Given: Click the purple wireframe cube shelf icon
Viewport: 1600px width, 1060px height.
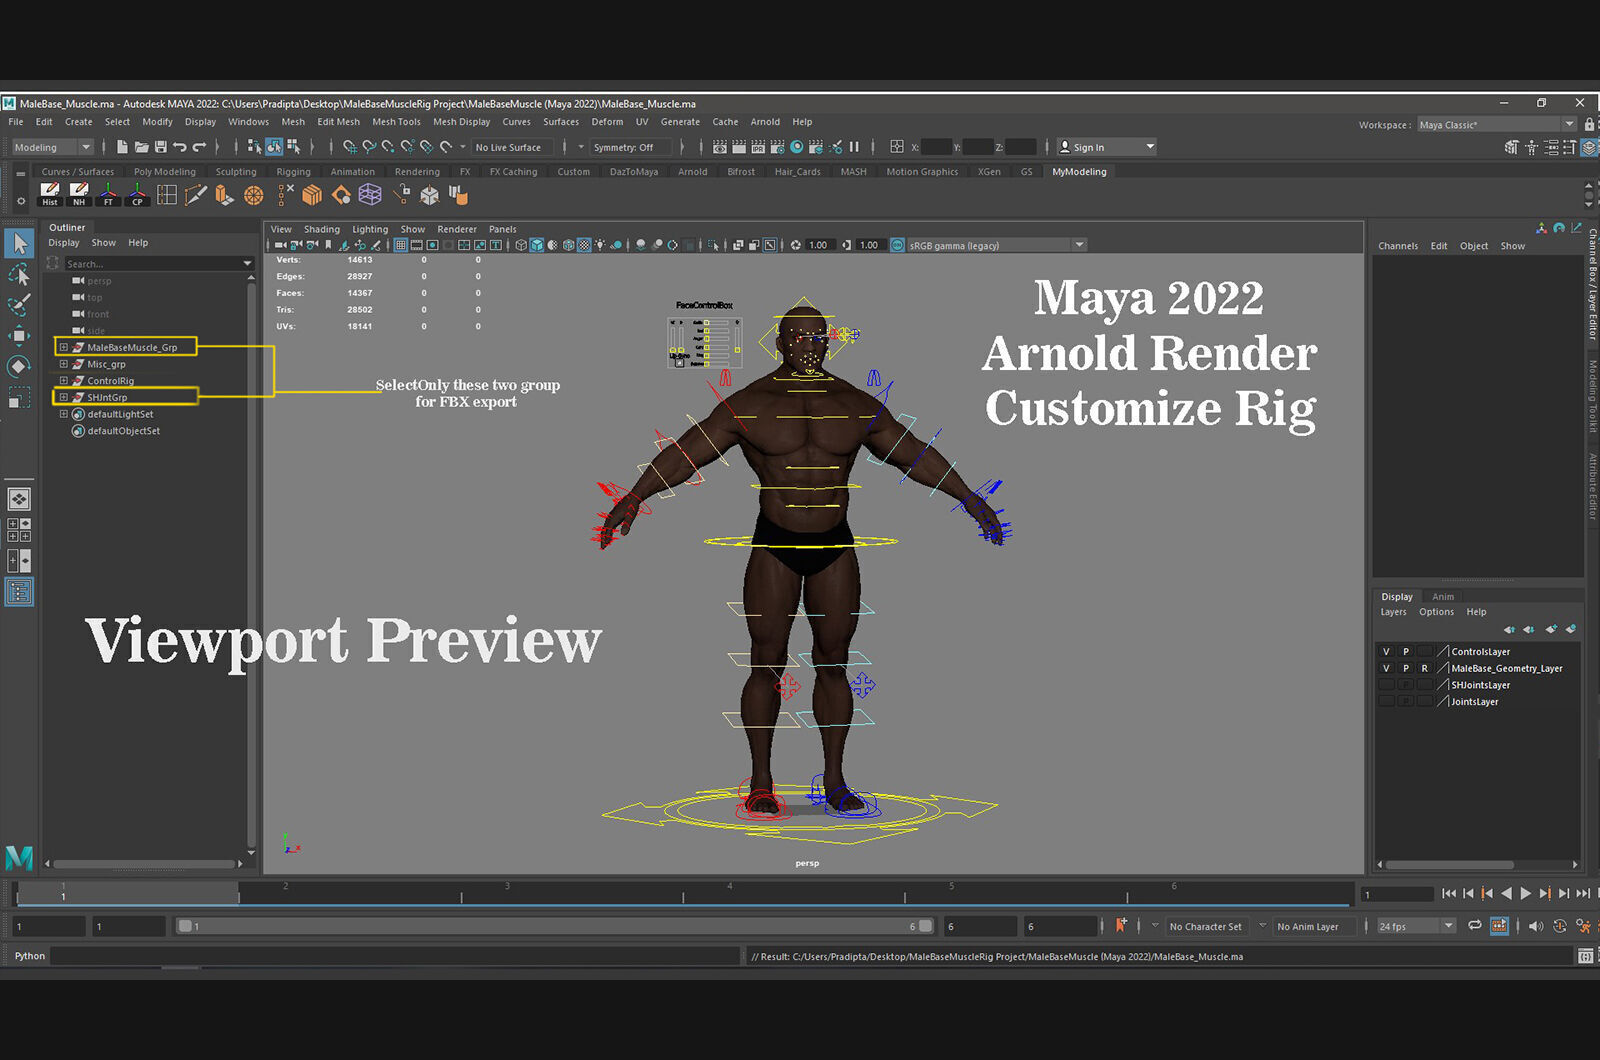Looking at the screenshot, I should pyautogui.click(x=370, y=194).
